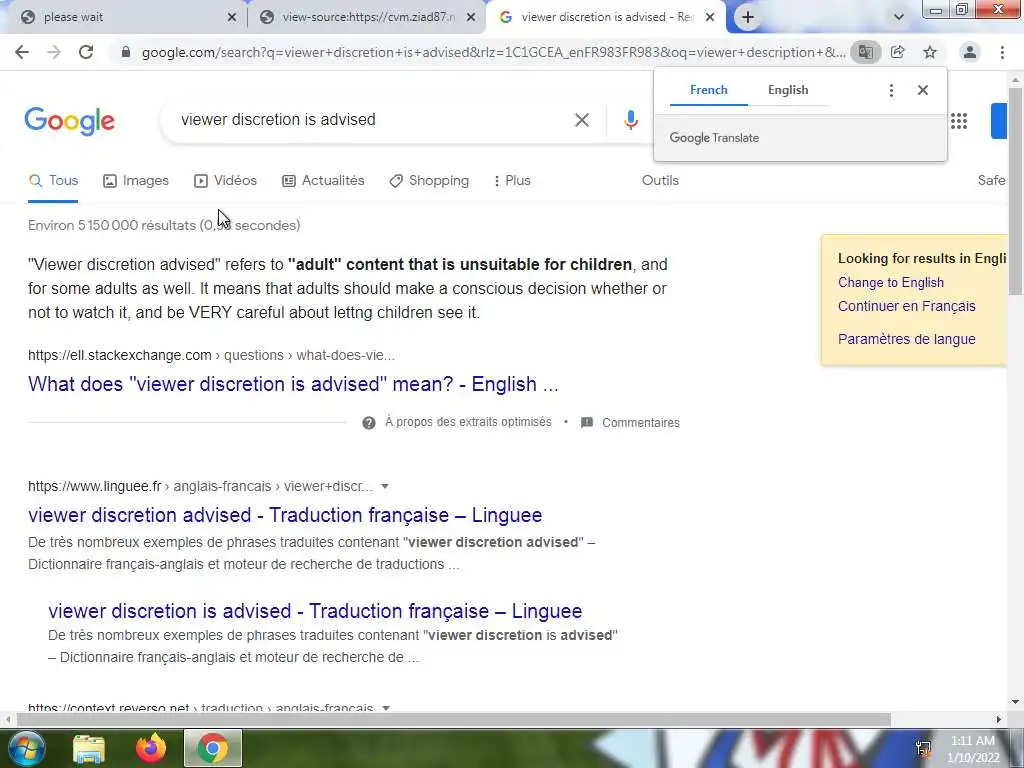The image size is (1024, 768).
Task: Open the Chrome three-dot menu
Action: [x=1002, y=52]
